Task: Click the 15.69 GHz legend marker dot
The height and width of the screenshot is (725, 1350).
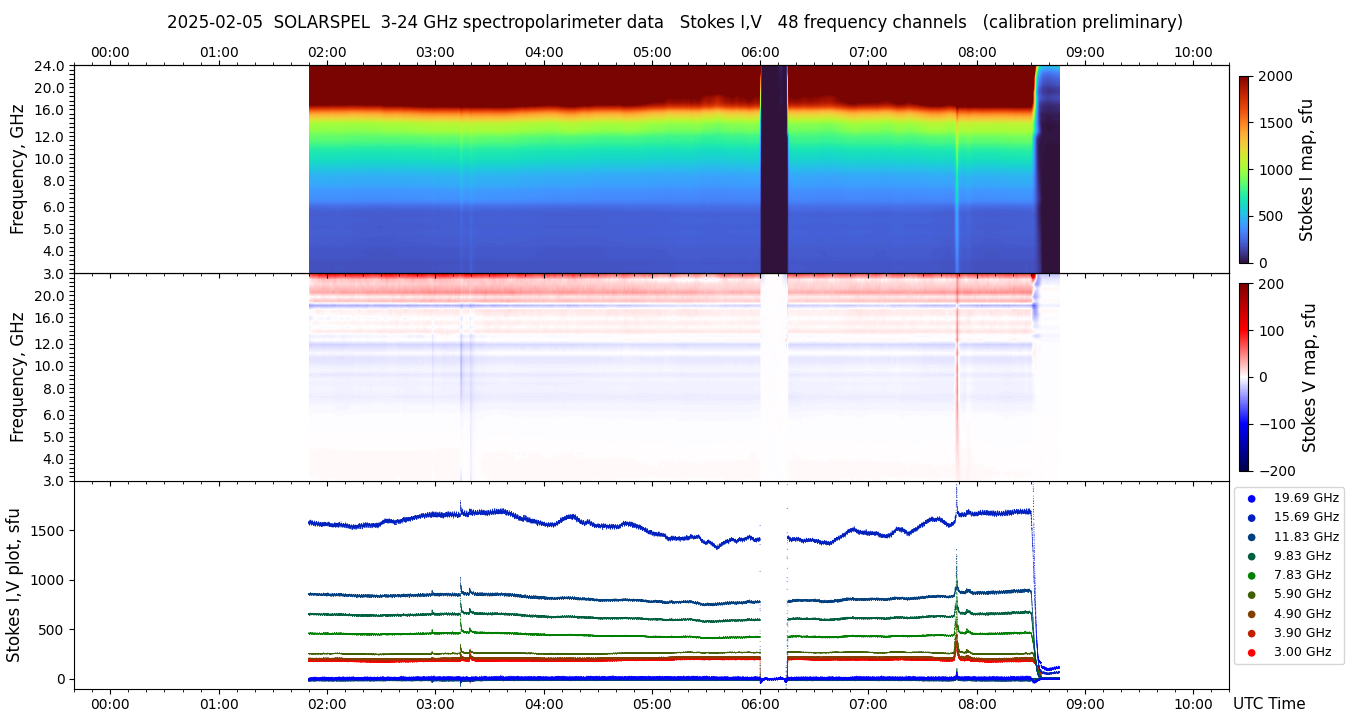Action: [x=1251, y=517]
